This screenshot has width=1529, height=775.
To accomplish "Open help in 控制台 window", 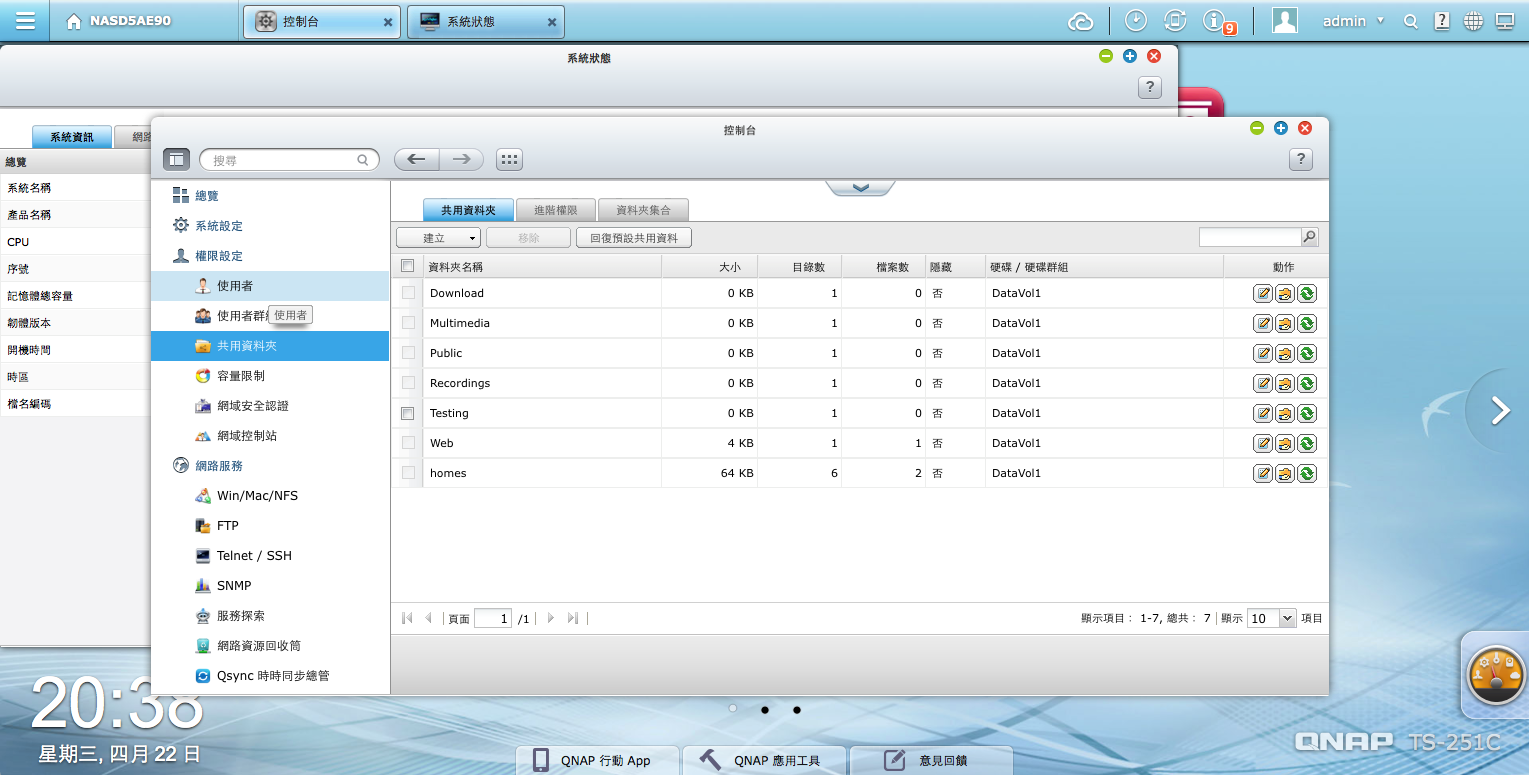I will click(1300, 159).
